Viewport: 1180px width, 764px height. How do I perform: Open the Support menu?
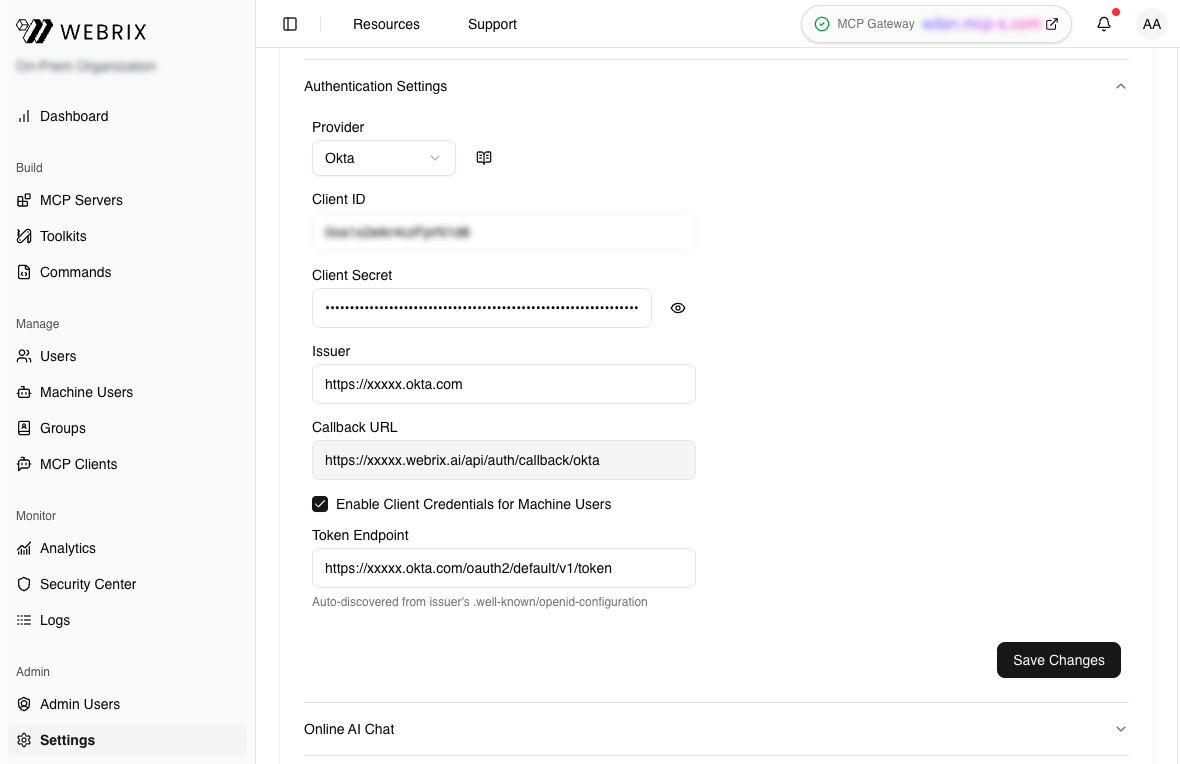[x=492, y=24]
